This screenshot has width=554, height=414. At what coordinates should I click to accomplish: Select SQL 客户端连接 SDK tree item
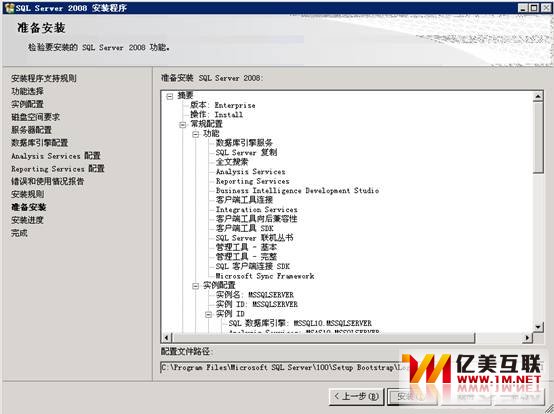(x=253, y=267)
